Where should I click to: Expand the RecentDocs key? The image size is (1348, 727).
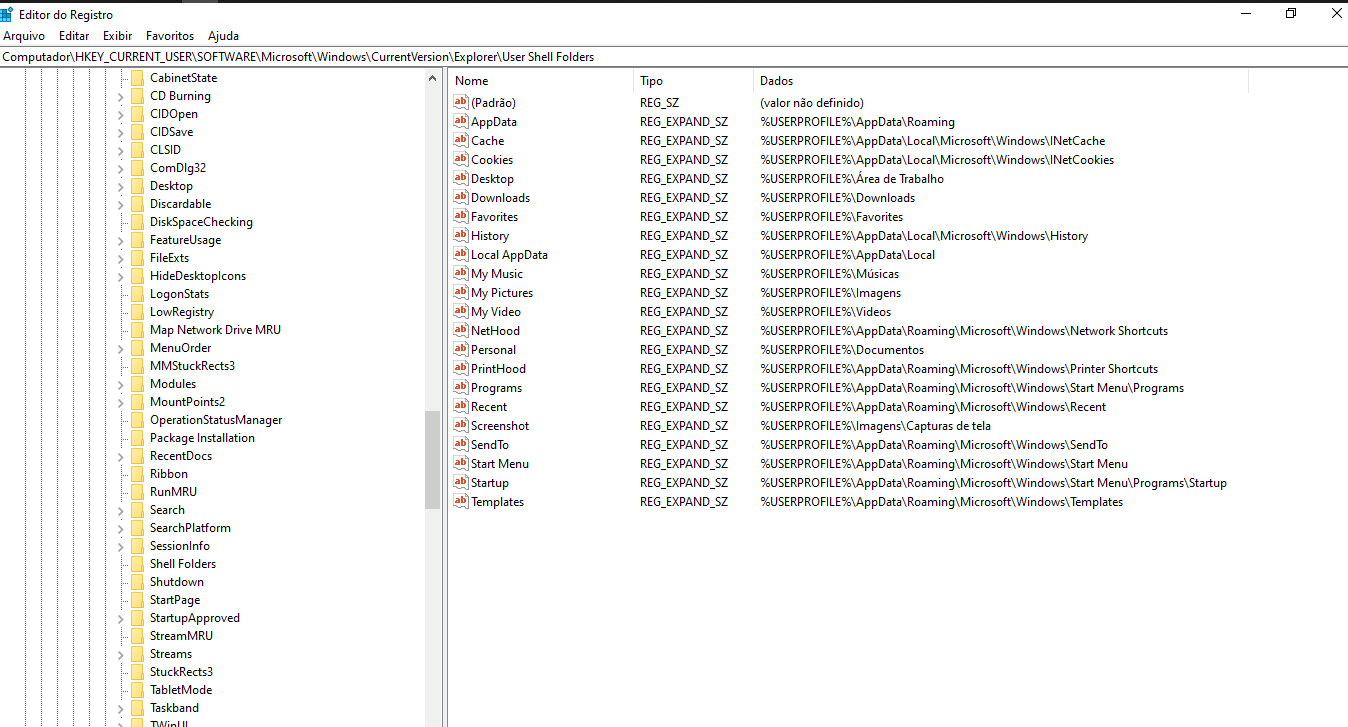[121, 456]
